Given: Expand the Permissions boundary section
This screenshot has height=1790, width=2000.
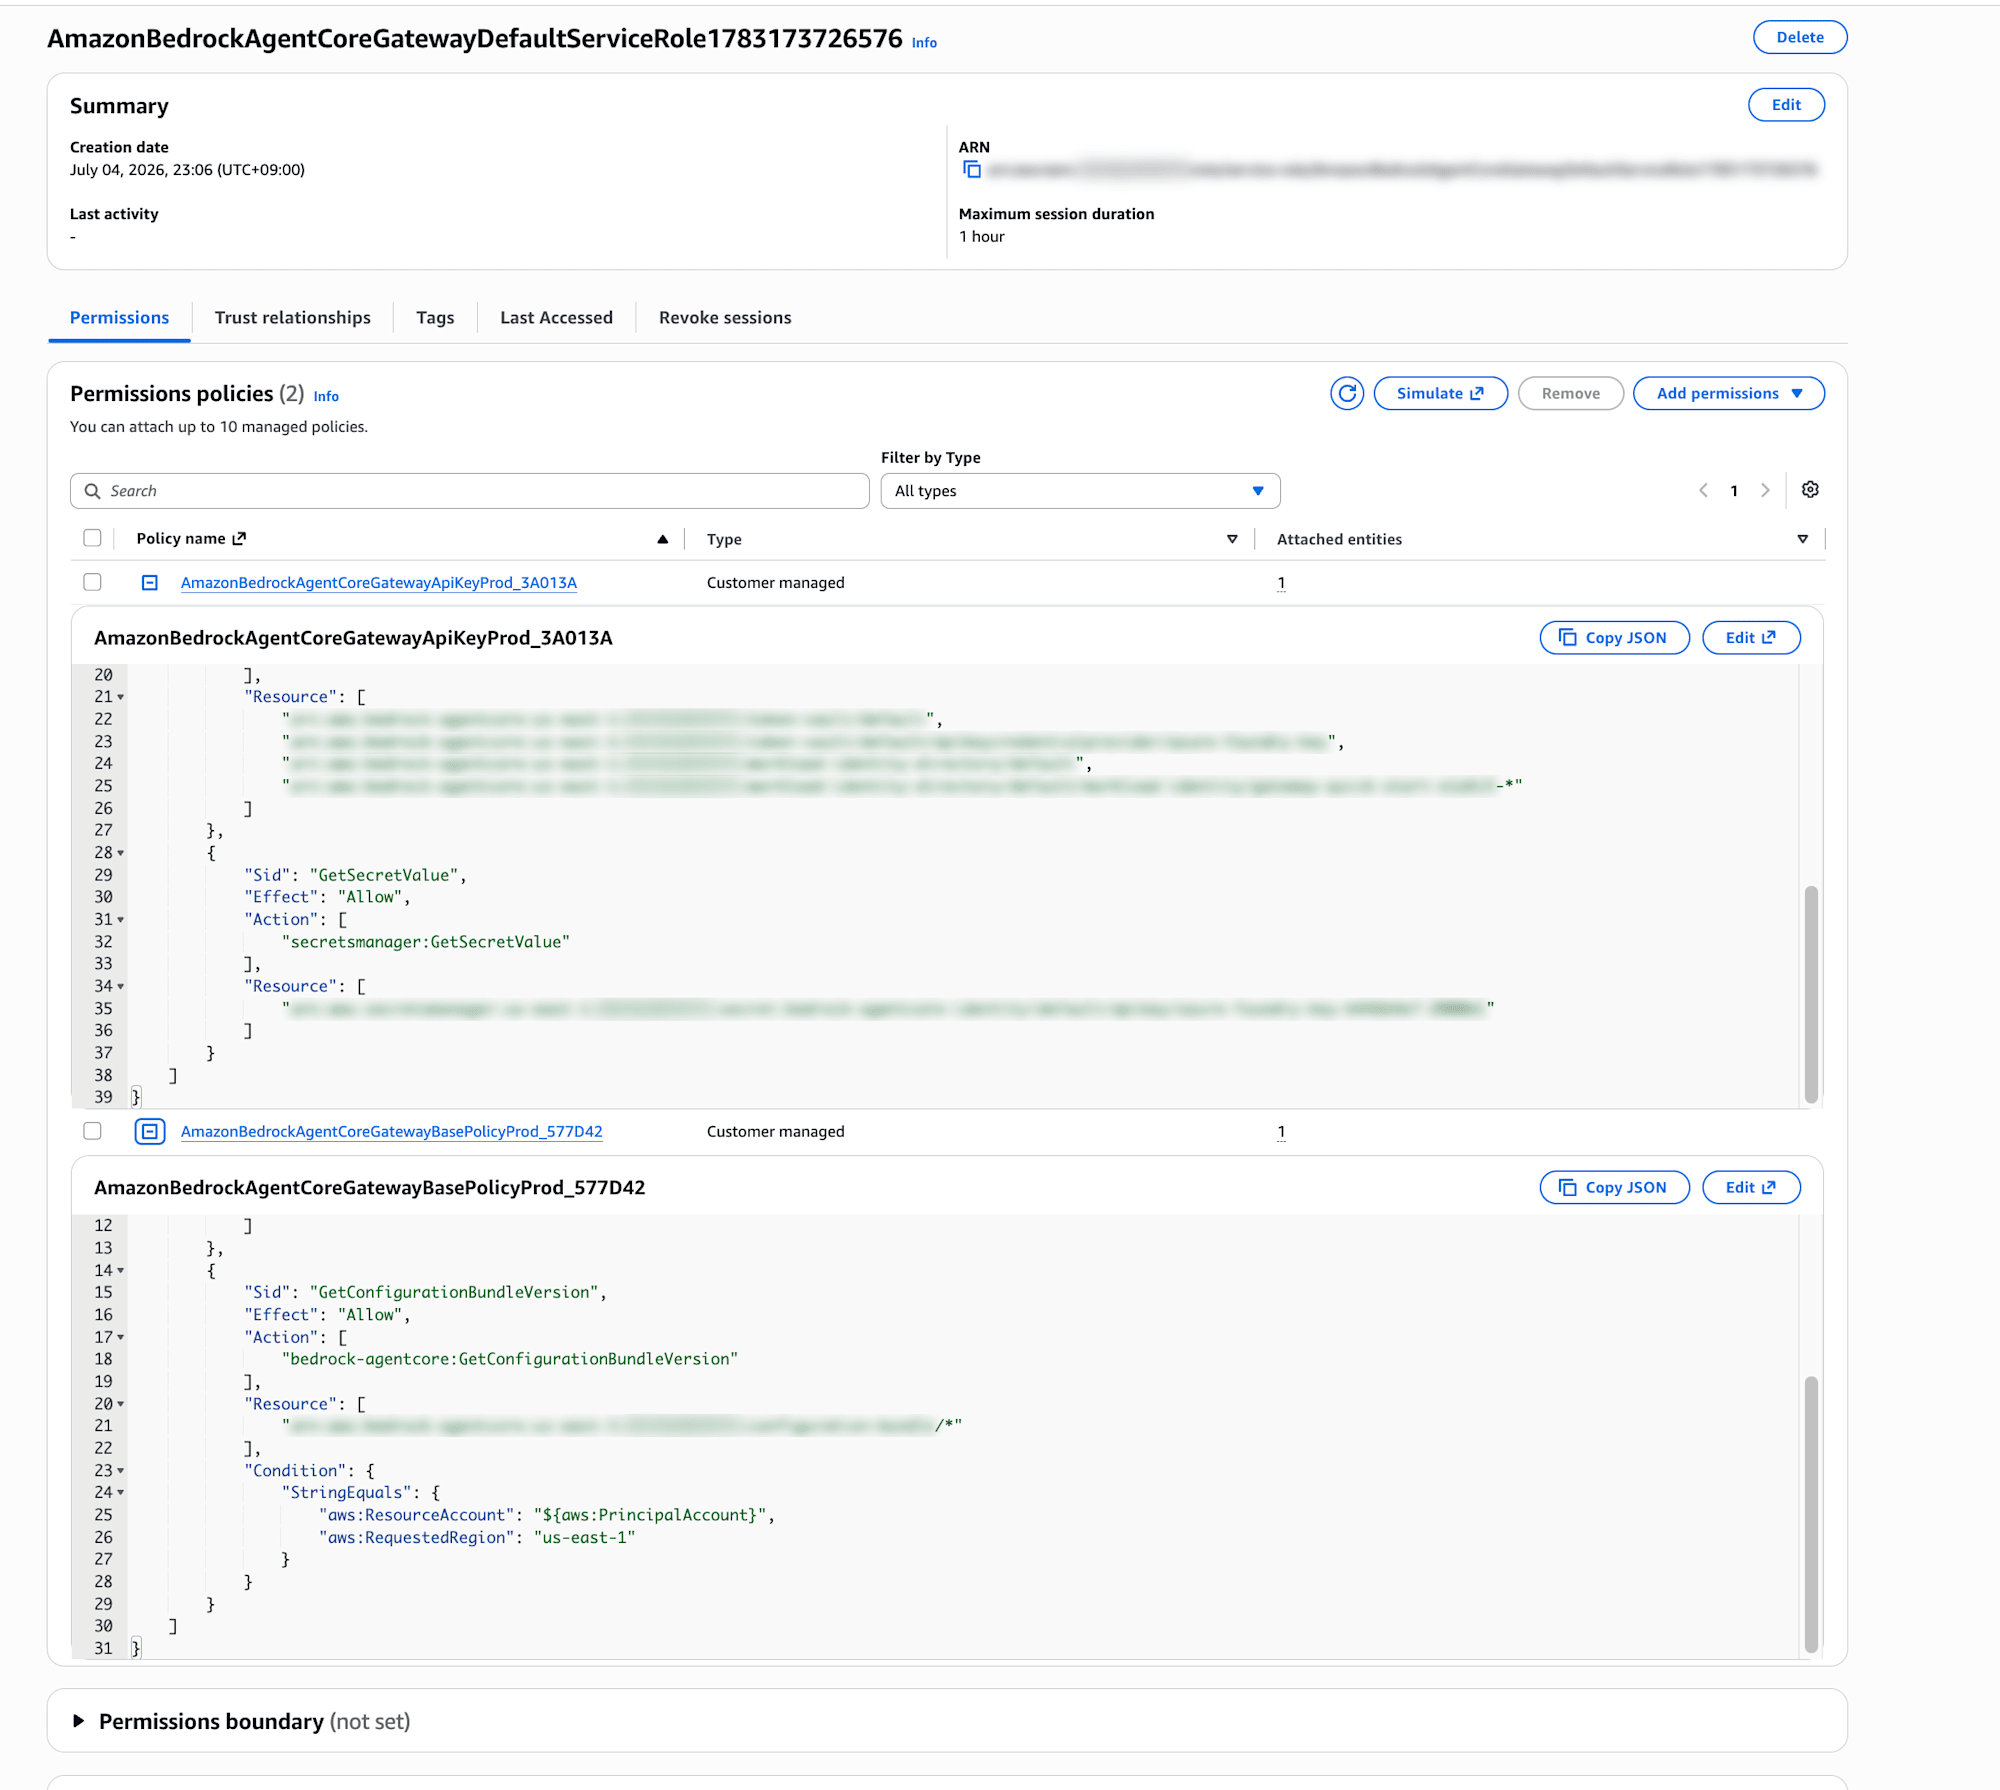Looking at the screenshot, I should tap(79, 1722).
